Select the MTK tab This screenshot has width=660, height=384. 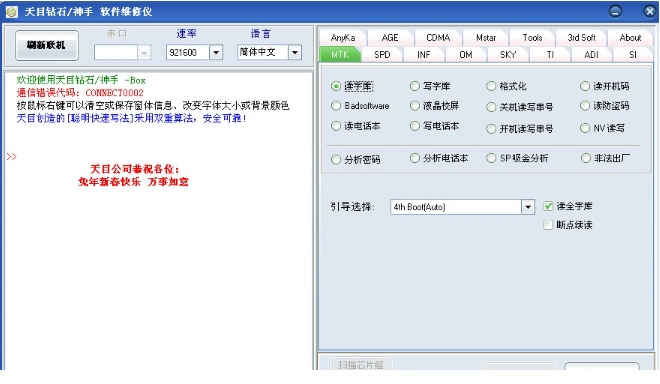(x=340, y=55)
